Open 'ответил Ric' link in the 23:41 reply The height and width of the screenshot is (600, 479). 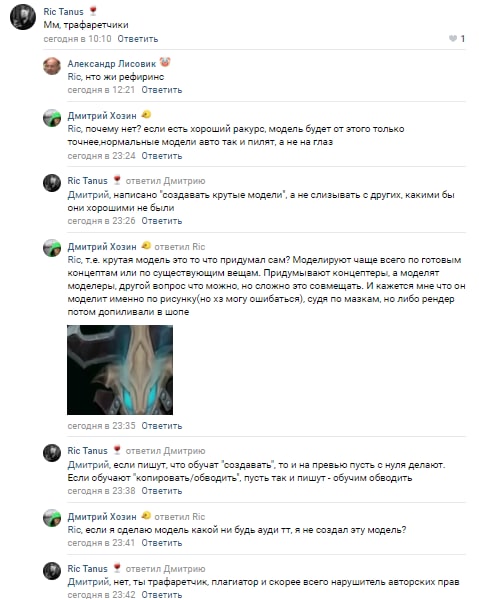[x=180, y=517]
